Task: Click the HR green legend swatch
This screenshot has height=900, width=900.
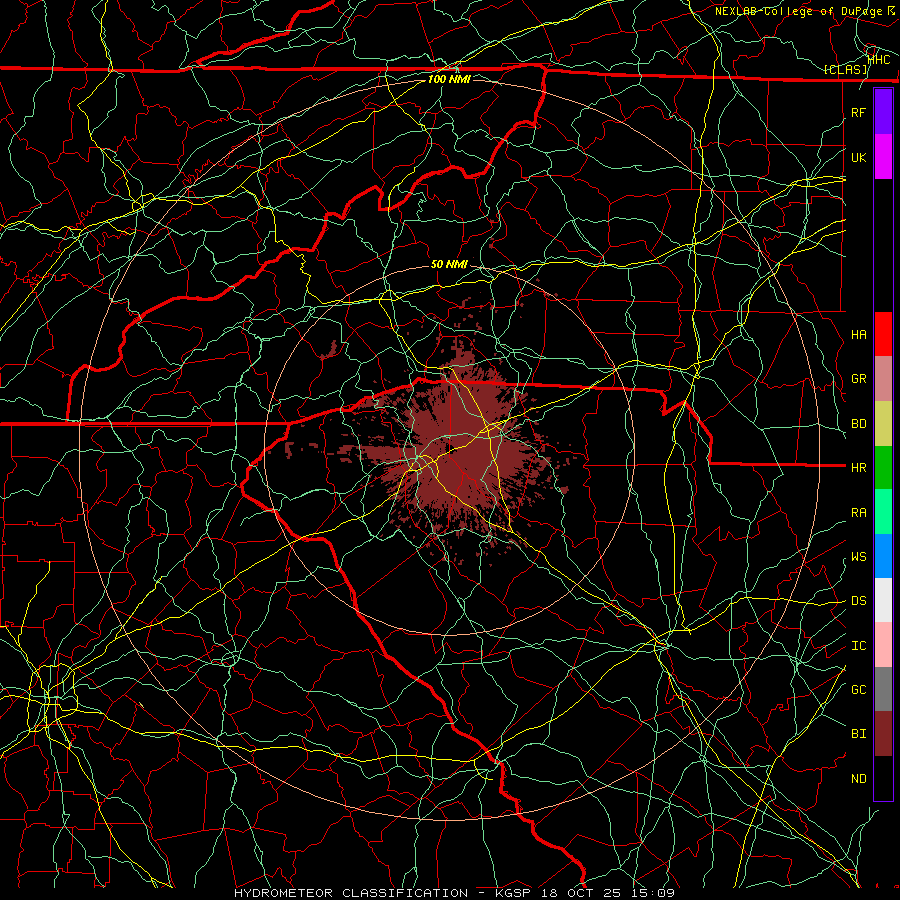Action: (883, 468)
